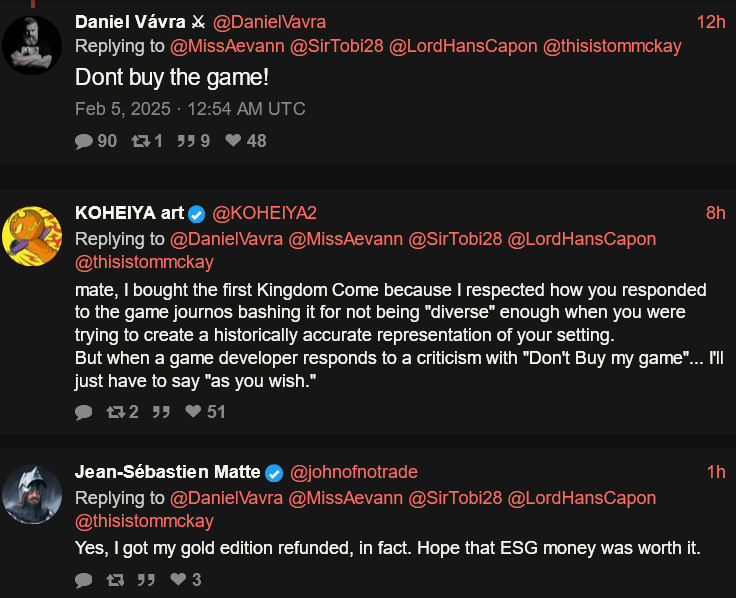Screen dimensions: 736x598
Task: Click quote icon on Daniel Vávra's tweet
Action: click(186, 141)
